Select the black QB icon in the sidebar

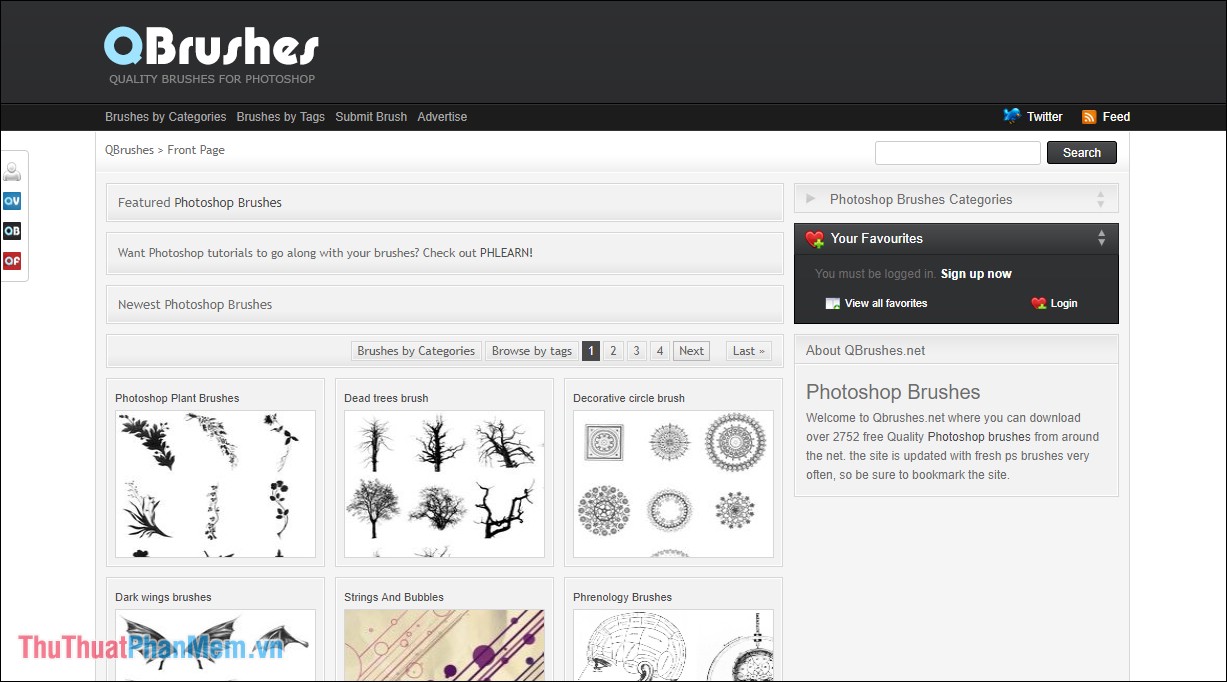click(x=12, y=231)
